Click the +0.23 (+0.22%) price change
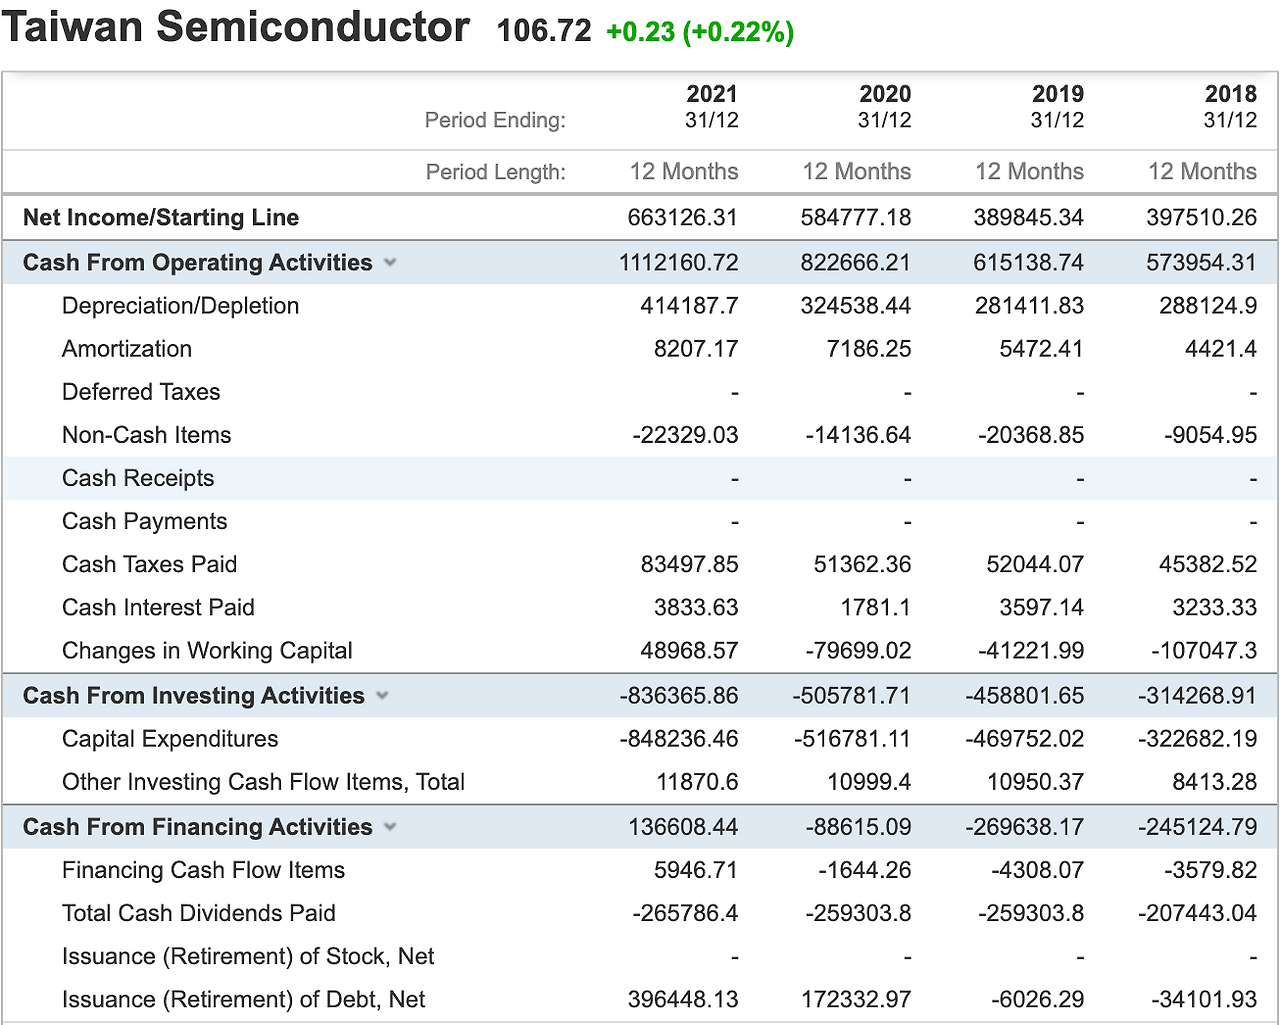This screenshot has width=1280, height=1025. point(700,32)
